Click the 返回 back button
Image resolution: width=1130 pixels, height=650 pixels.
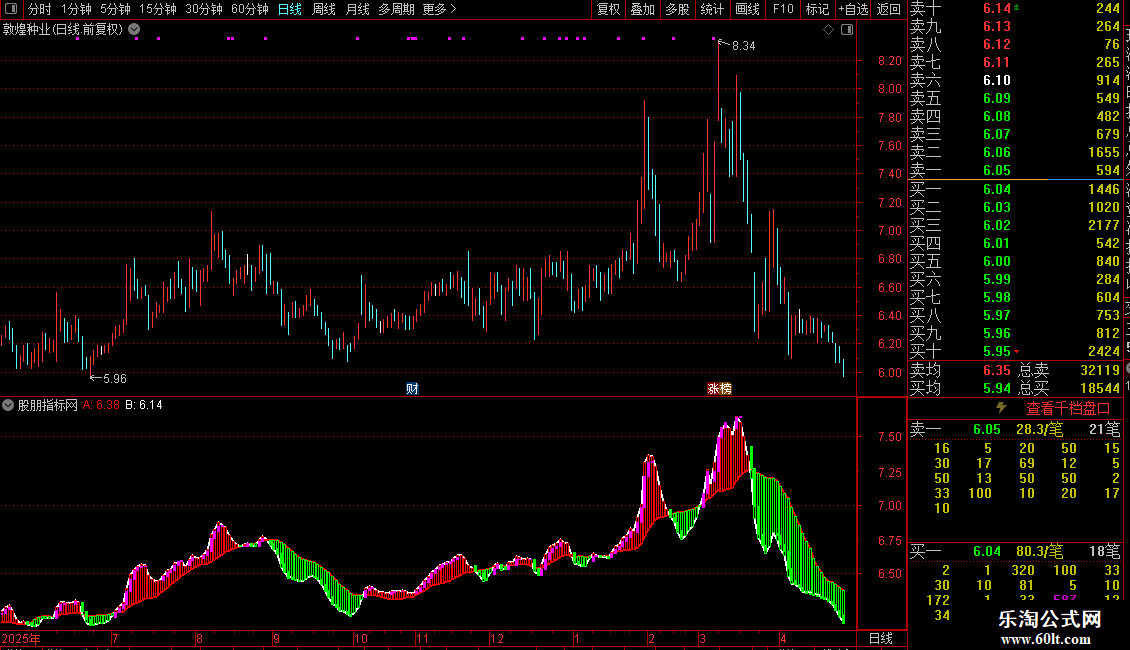tap(888, 9)
